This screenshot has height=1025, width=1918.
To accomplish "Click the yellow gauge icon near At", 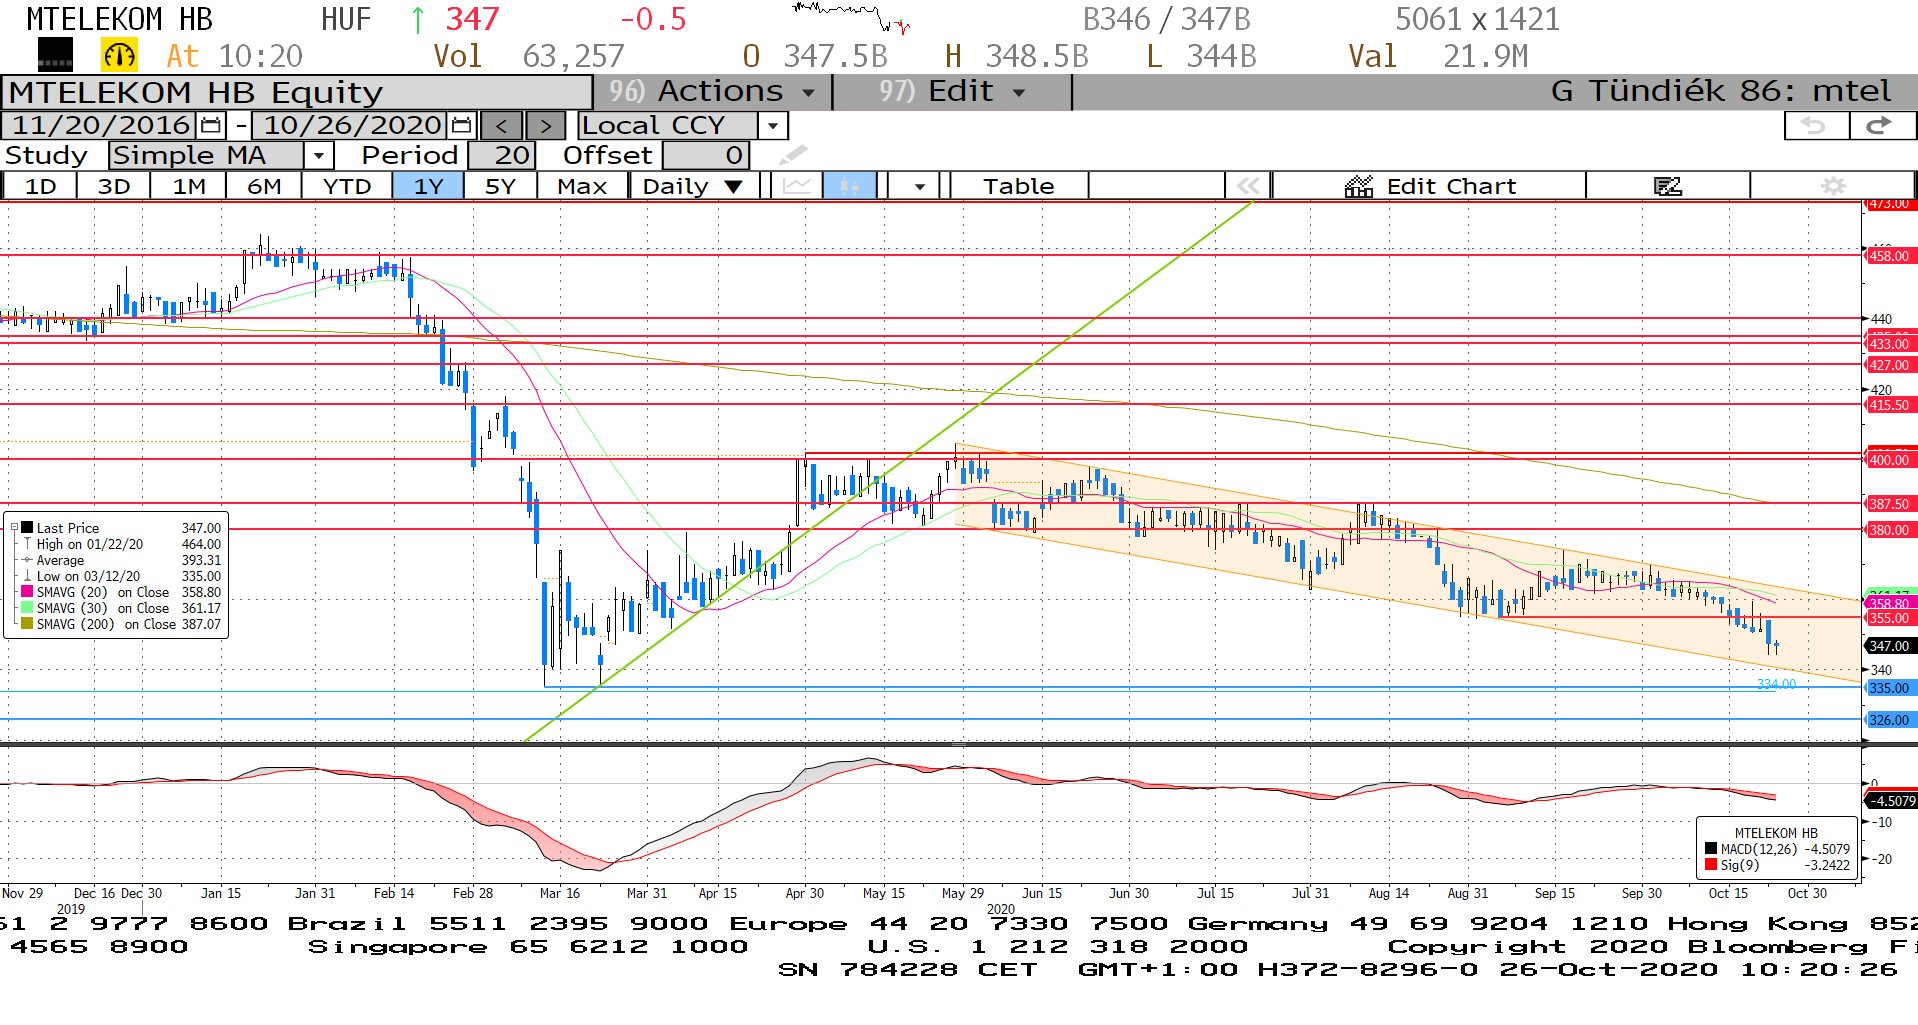I will pyautogui.click(x=119, y=56).
